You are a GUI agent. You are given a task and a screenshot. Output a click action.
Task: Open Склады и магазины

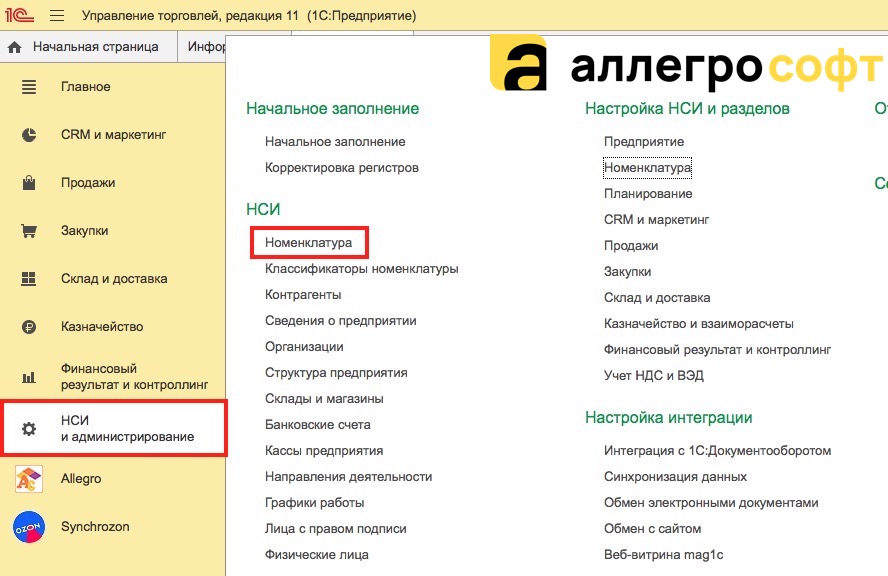[324, 399]
